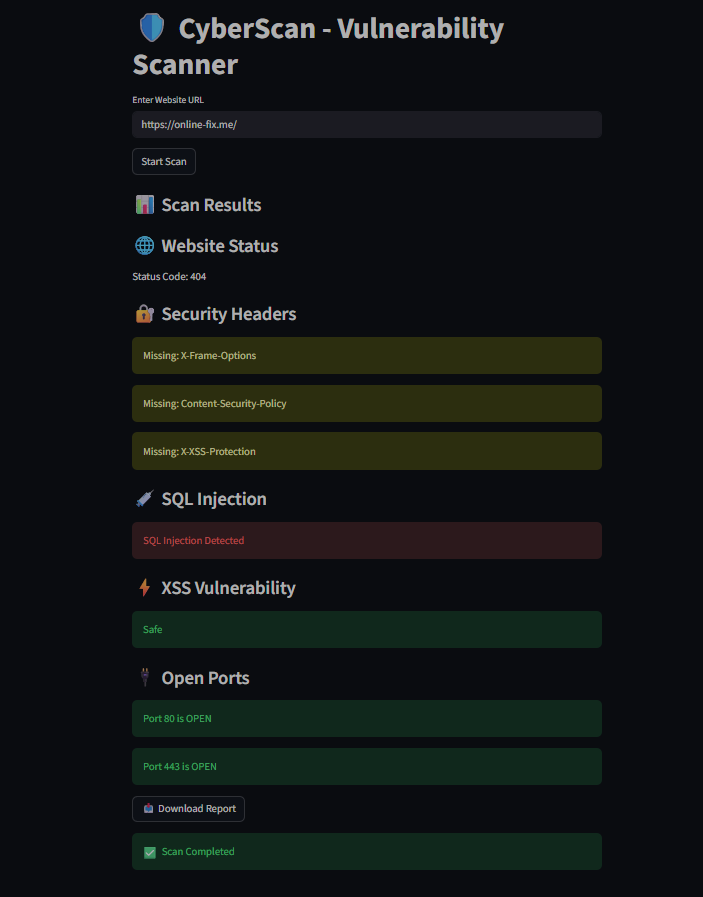Image resolution: width=703 pixels, height=897 pixels.
Task: Focus the Enter Website URL input field
Action: coord(366,125)
